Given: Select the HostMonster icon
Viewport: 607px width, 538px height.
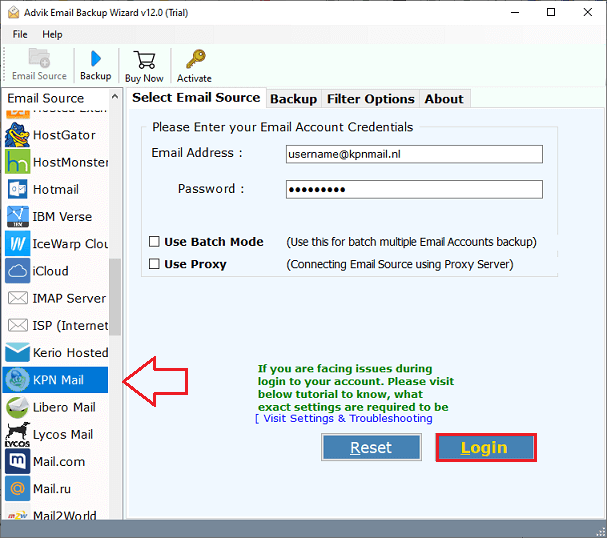Looking at the screenshot, I should [x=17, y=162].
